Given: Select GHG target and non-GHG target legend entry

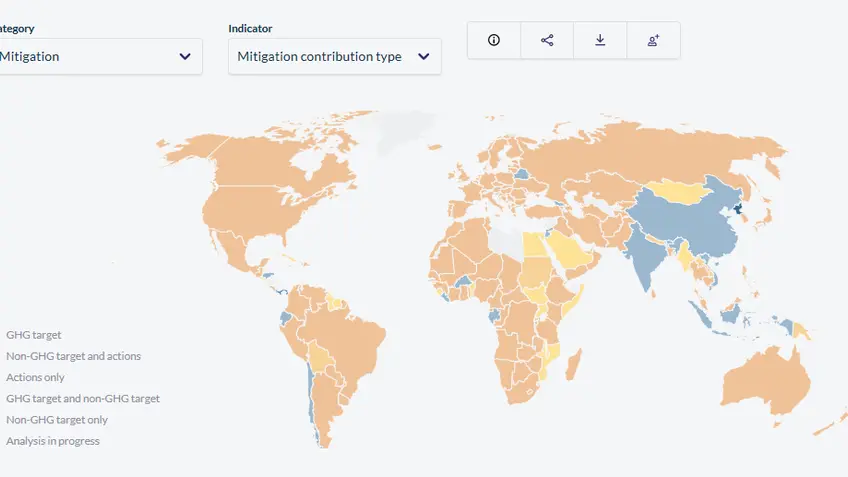Looking at the screenshot, I should (83, 399).
